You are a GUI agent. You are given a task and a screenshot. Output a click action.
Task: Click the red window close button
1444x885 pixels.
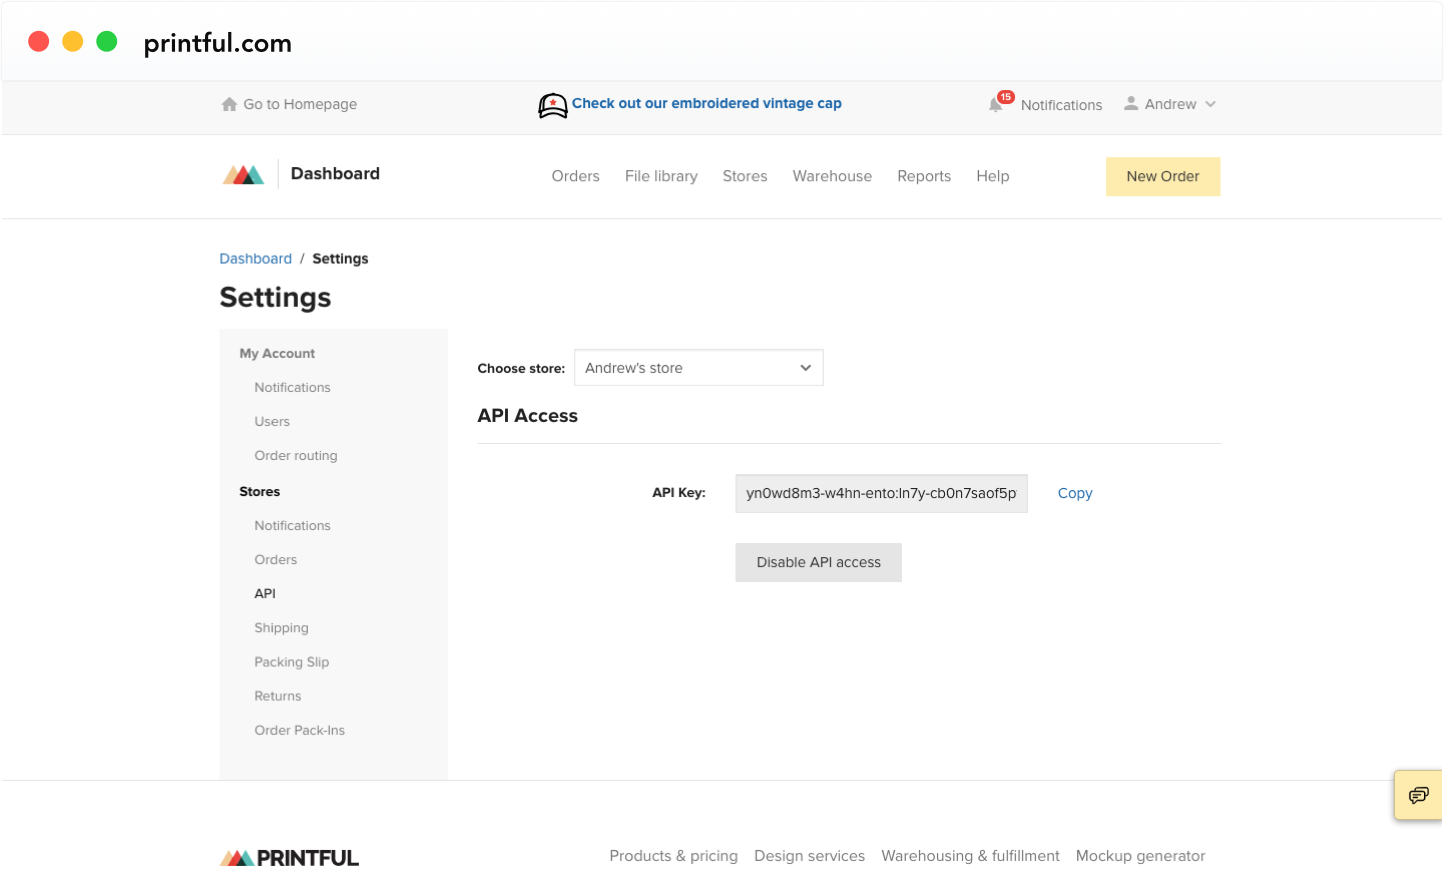coord(39,42)
